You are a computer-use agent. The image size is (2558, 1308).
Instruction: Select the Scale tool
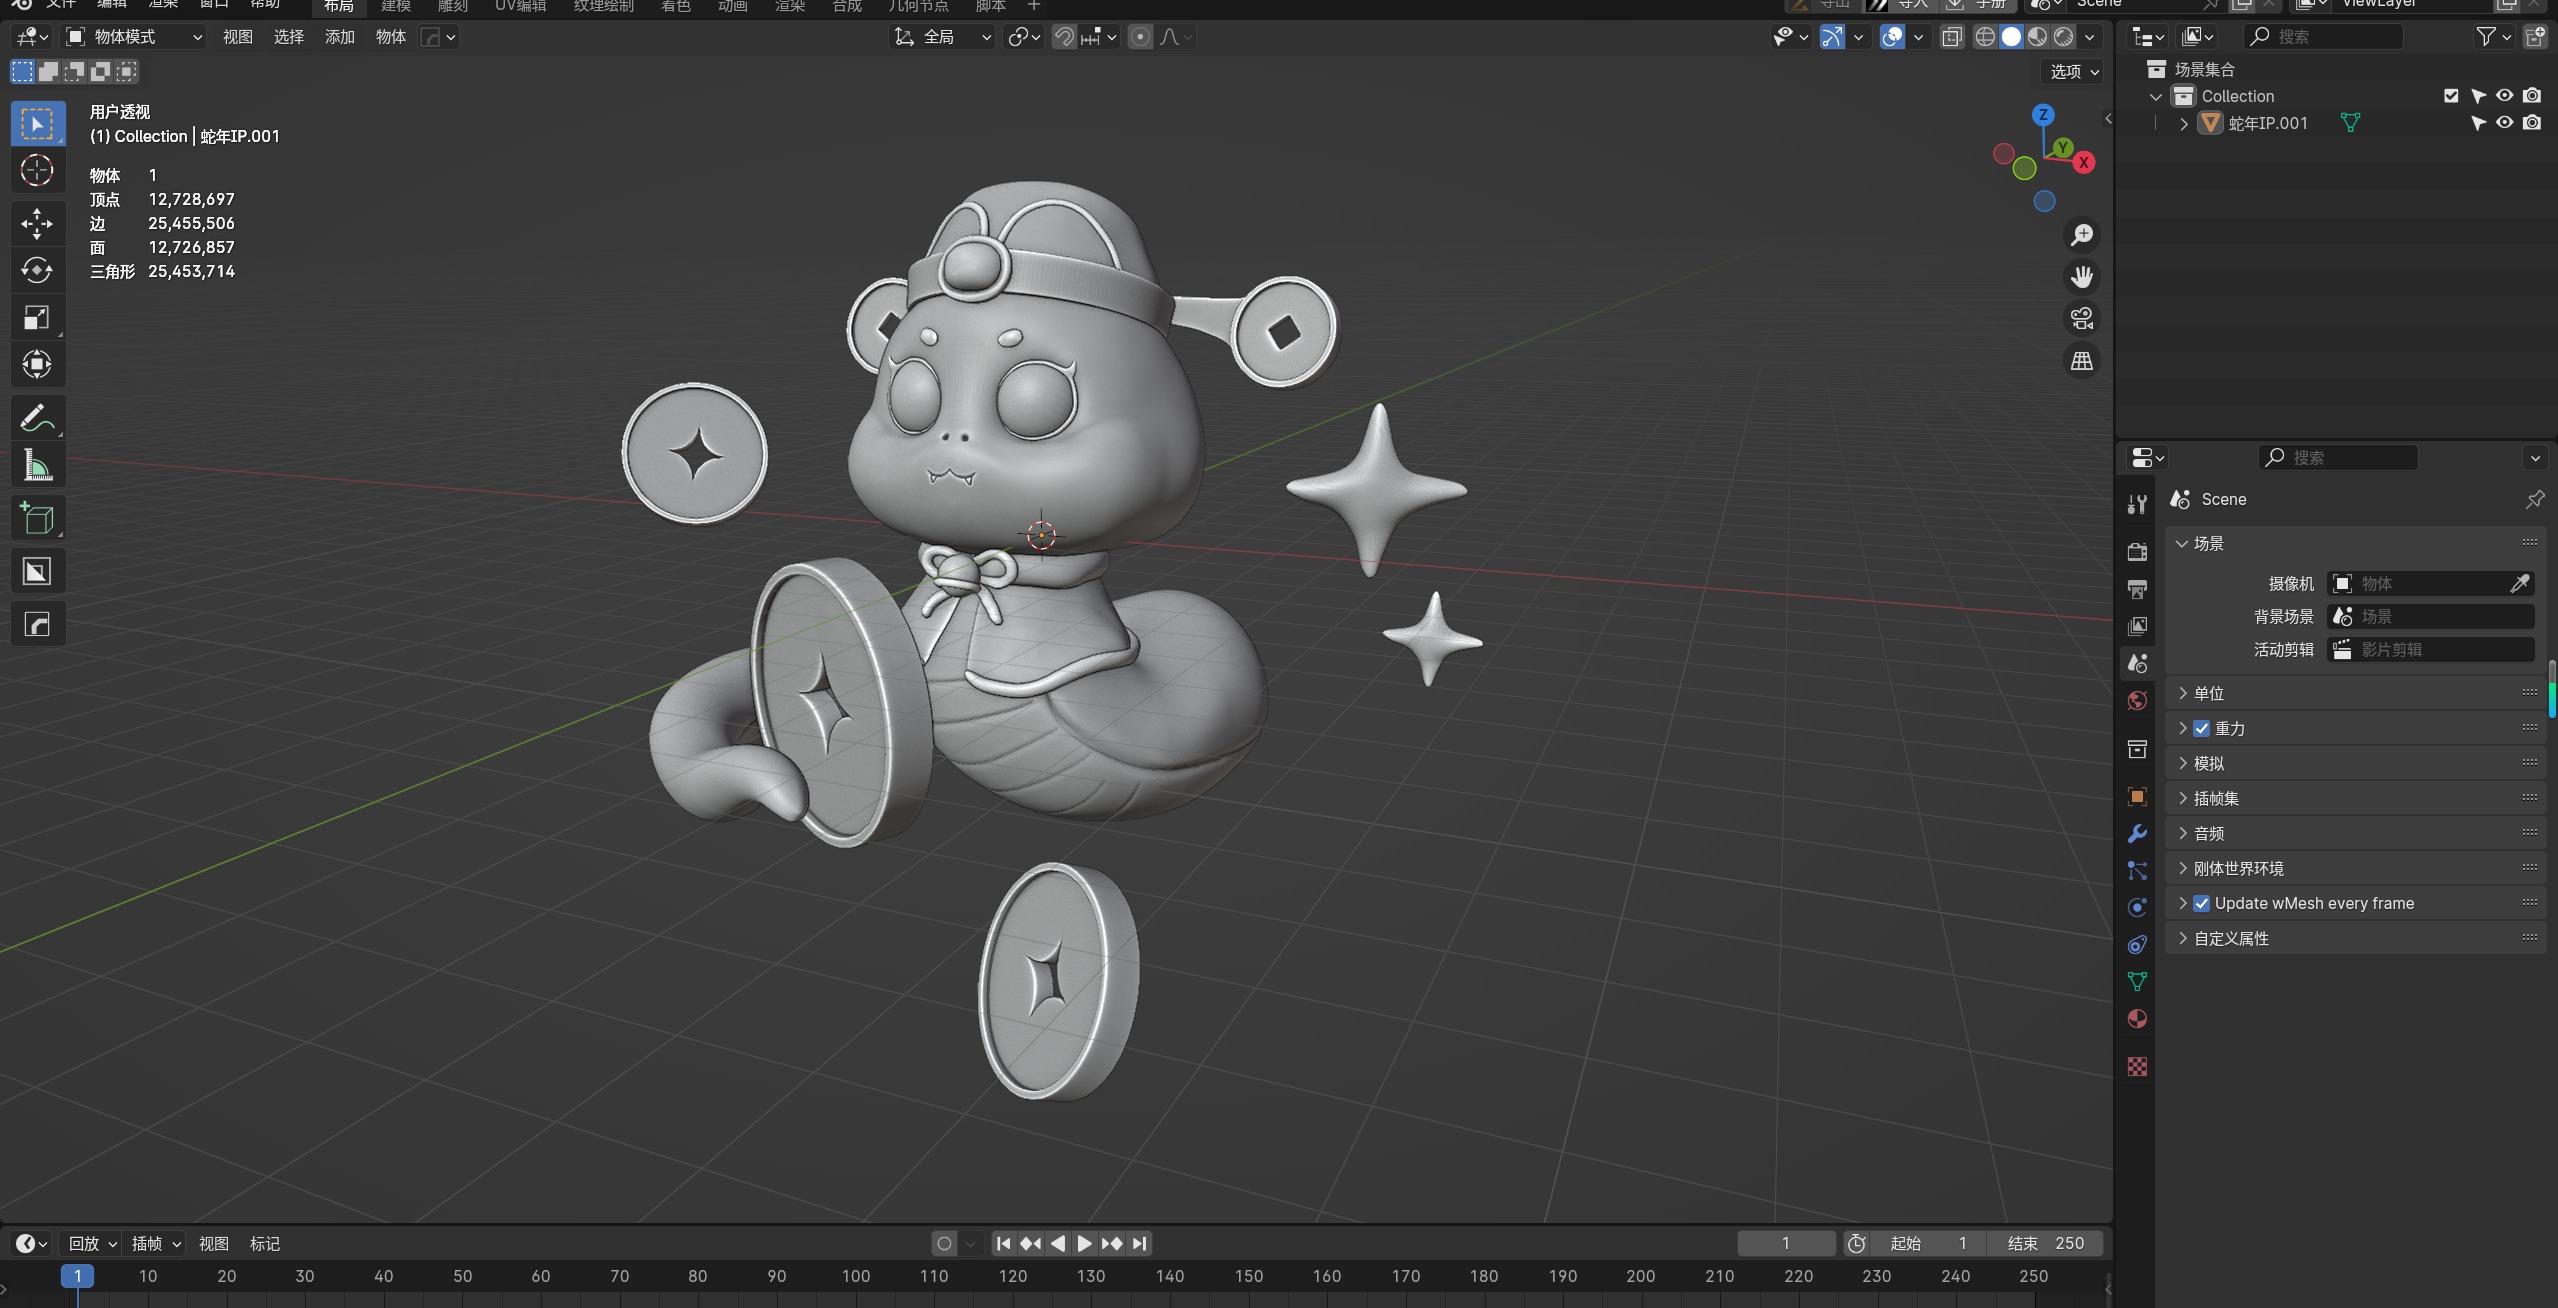37,317
